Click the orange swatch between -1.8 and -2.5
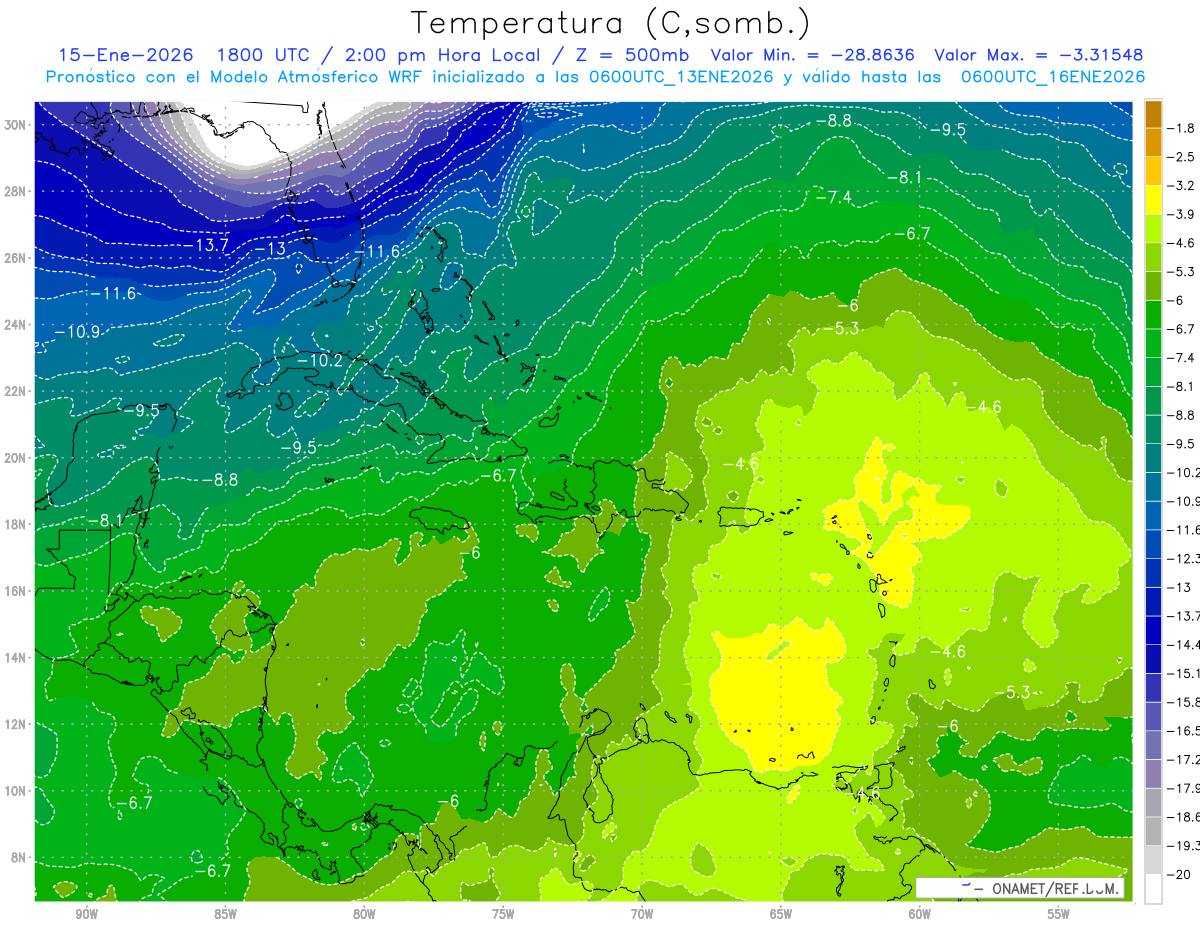The image size is (1200, 927). click(x=1153, y=142)
